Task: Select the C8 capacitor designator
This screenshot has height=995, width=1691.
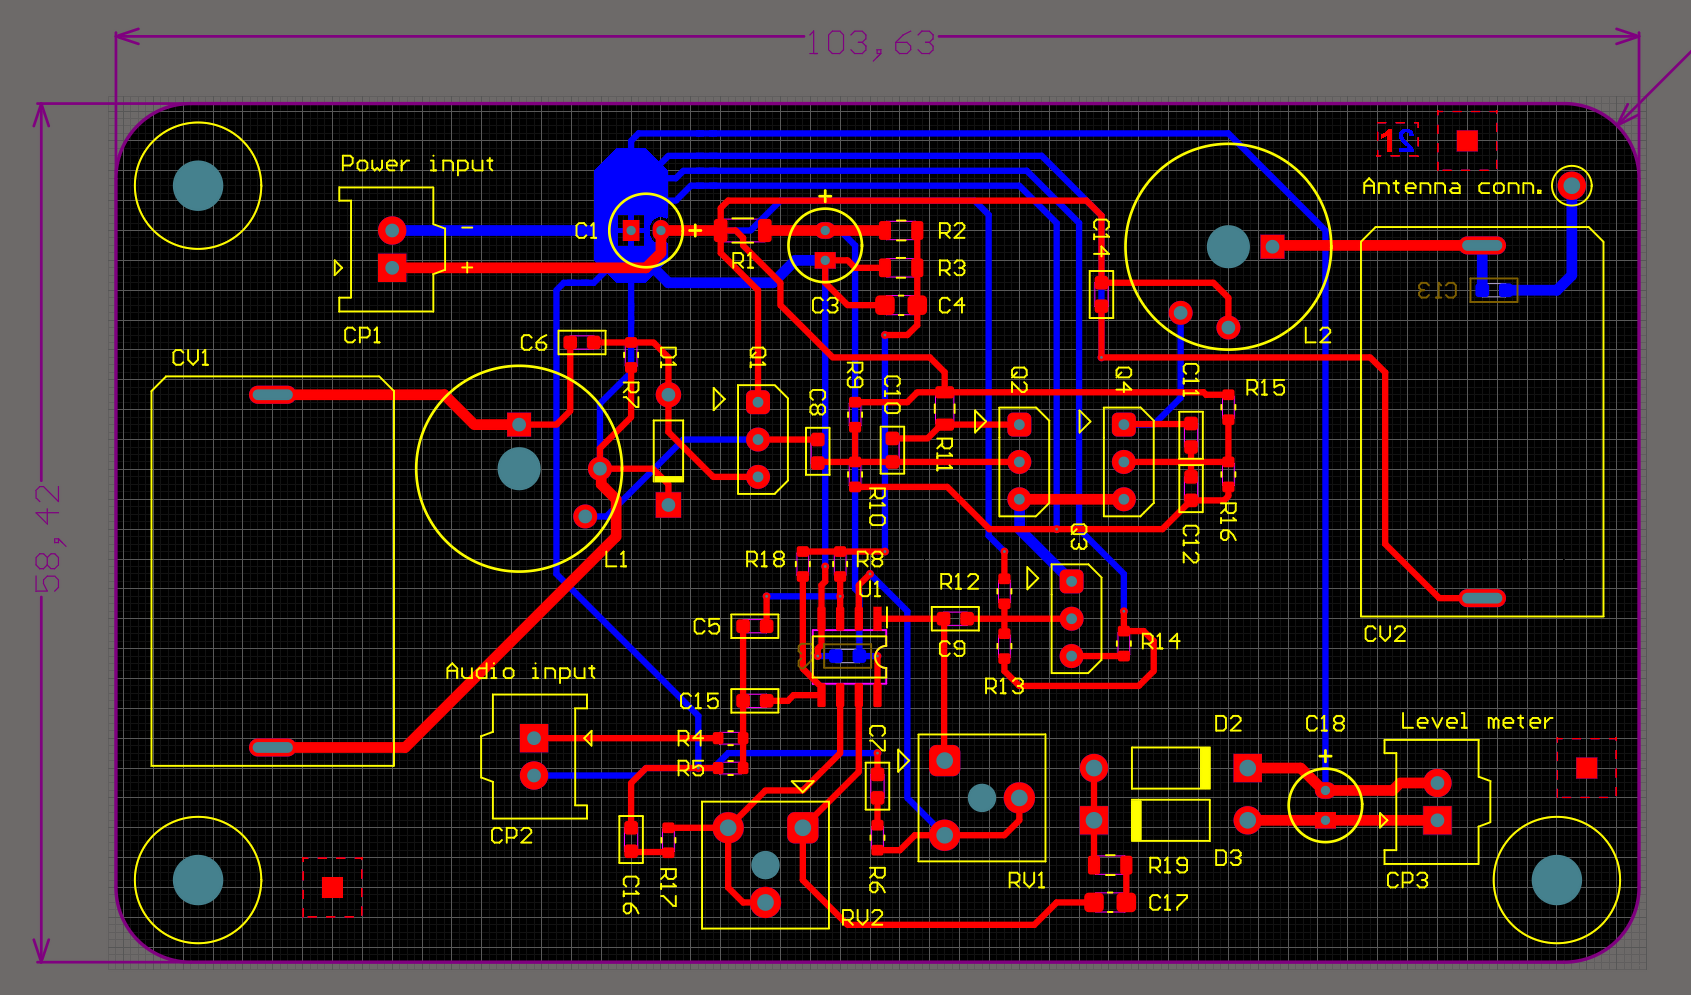Action: [817, 402]
